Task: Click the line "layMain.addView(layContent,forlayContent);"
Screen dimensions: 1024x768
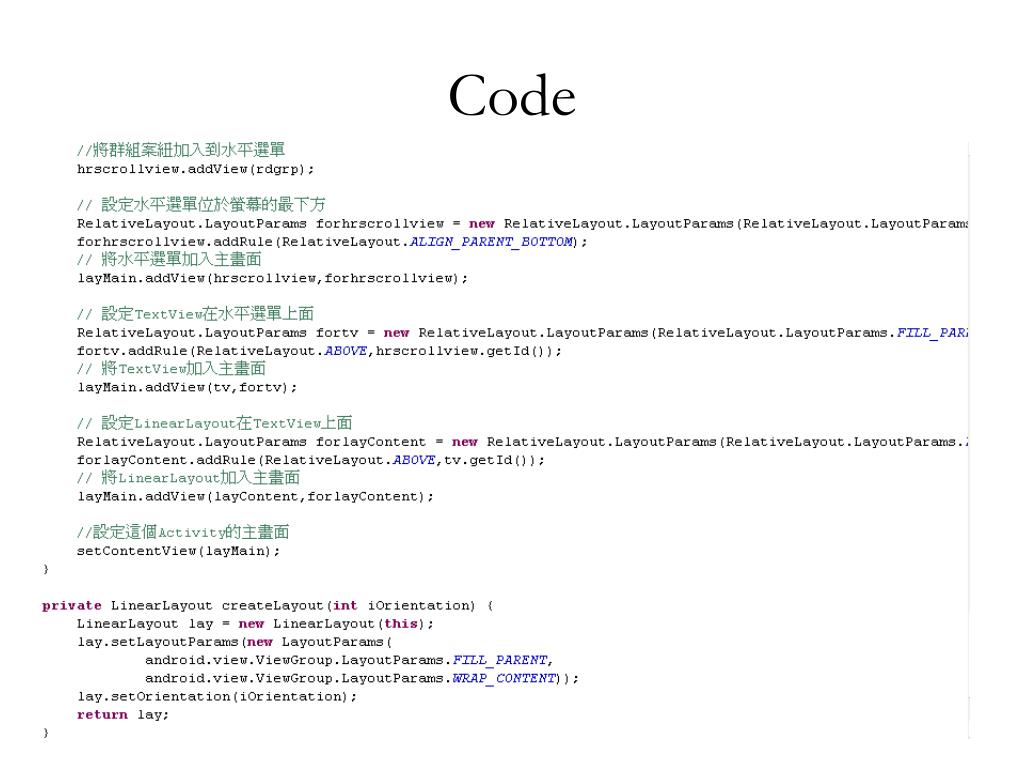Action: (x=255, y=496)
